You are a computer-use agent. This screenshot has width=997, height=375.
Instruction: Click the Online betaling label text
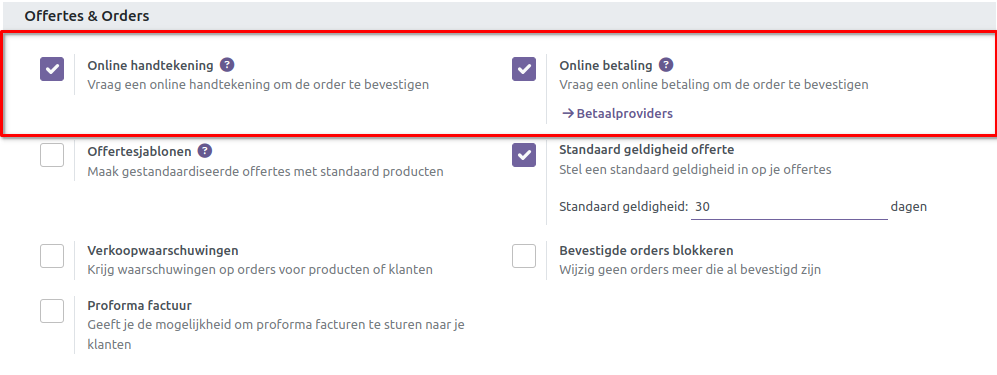click(606, 65)
